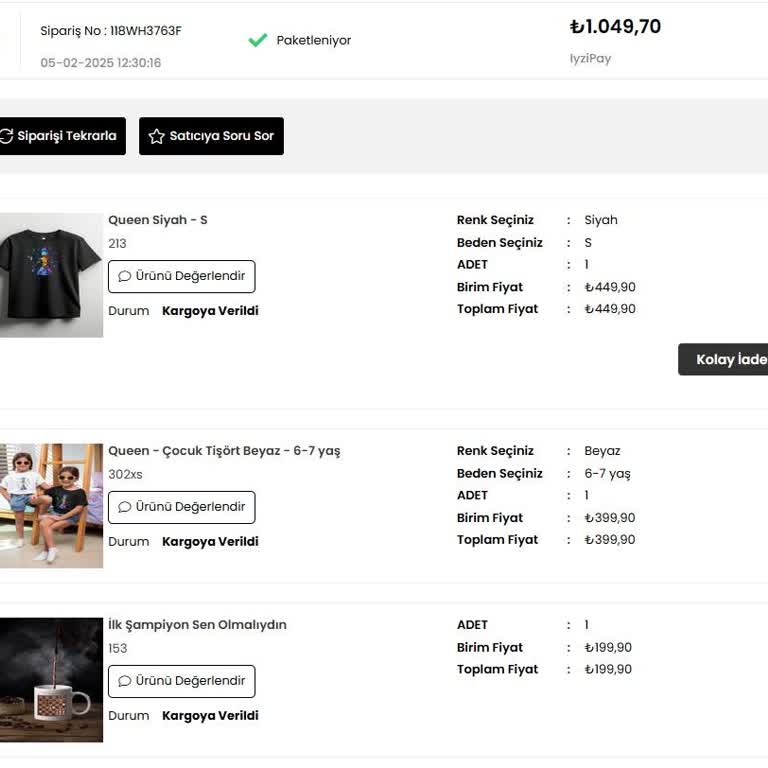Rate the İlk Şampiyon Sen Olmalıydın mug
The image size is (768, 768).
pyautogui.click(x=182, y=681)
